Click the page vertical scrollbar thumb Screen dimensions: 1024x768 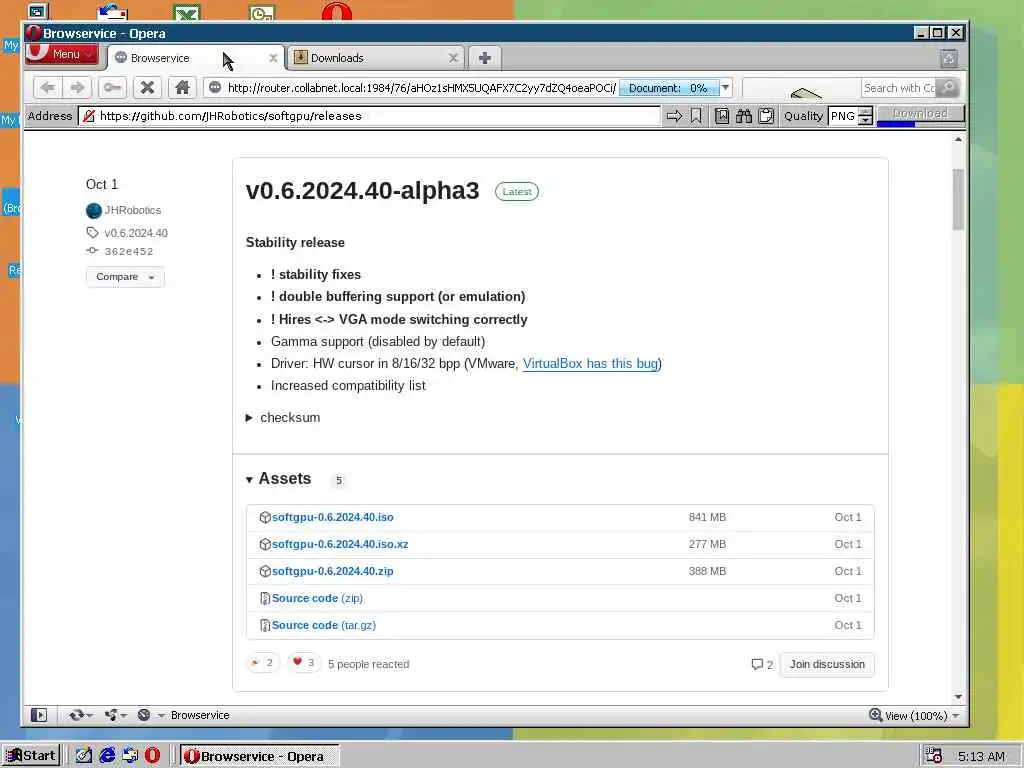pos(958,199)
